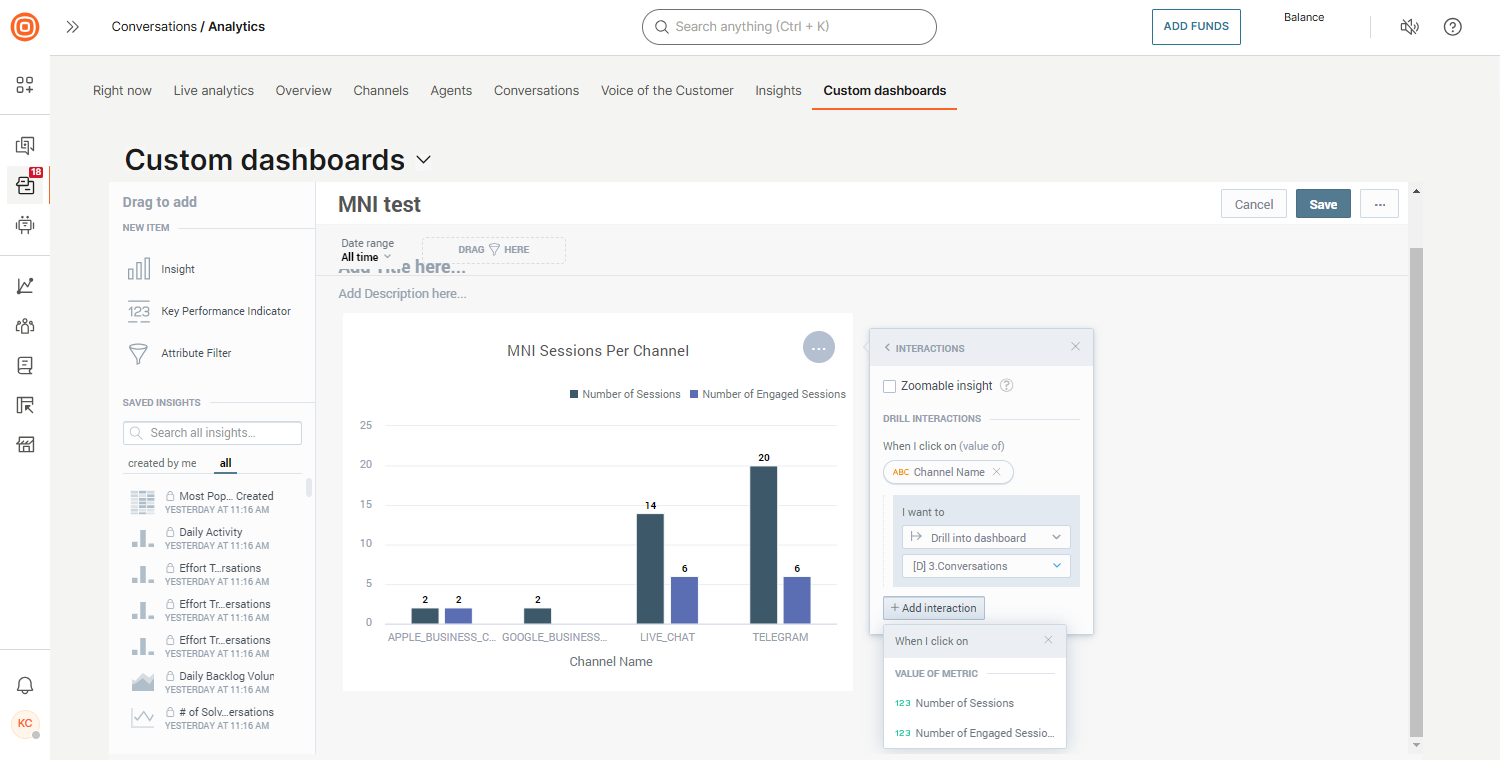The width and height of the screenshot is (1500, 760).
Task: Save the MNI test dashboard
Action: coord(1322,203)
